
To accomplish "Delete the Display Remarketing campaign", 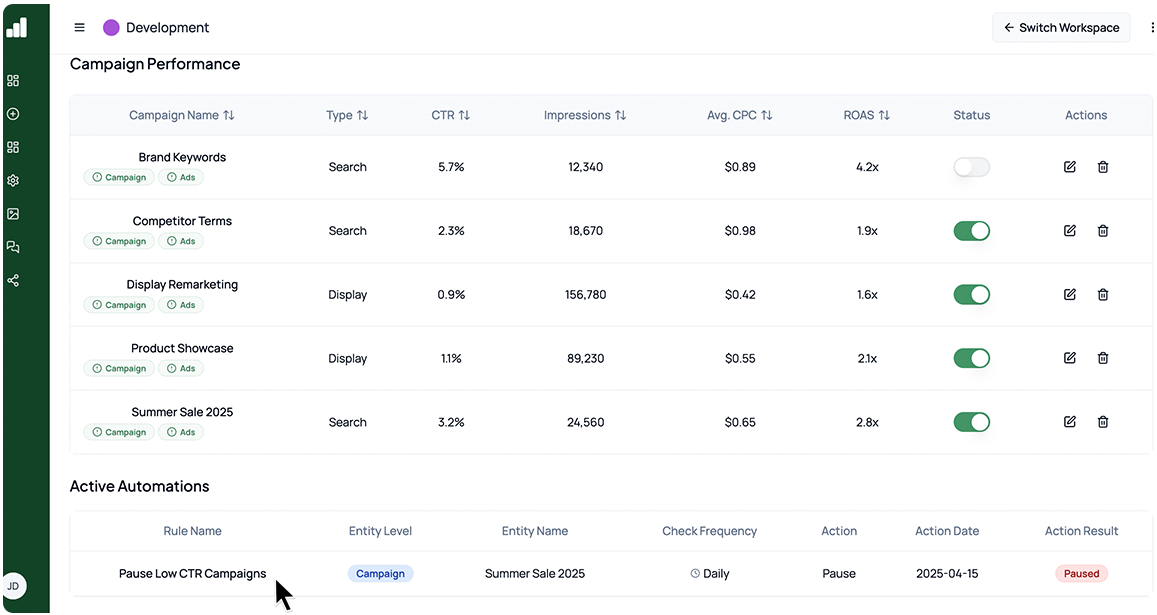I will (x=1102, y=295).
